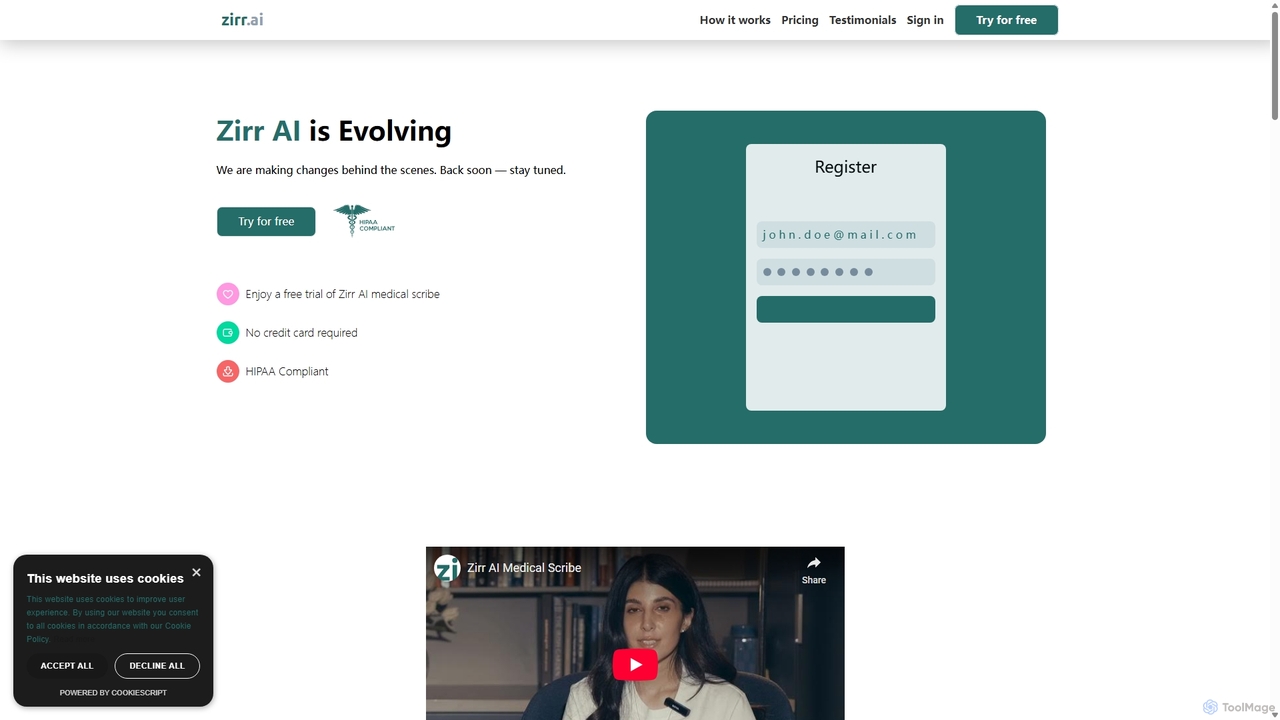Click Sign in link
1280x720 pixels.
925,20
